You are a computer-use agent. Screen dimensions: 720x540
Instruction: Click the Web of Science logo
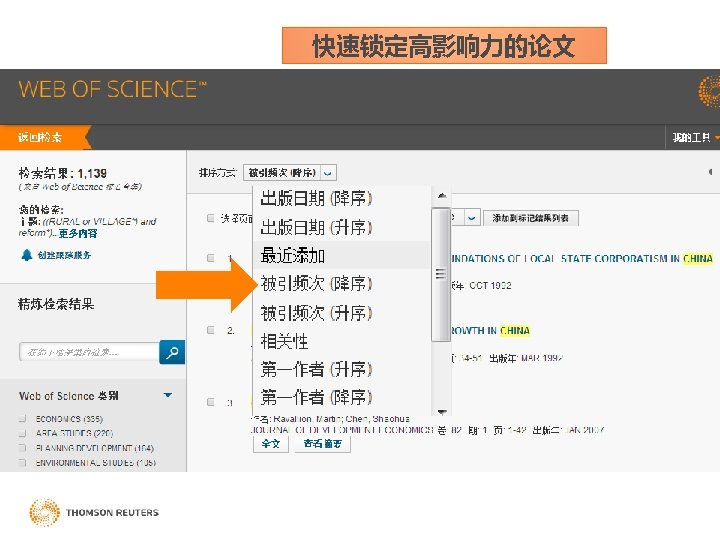pyautogui.click(x=112, y=89)
